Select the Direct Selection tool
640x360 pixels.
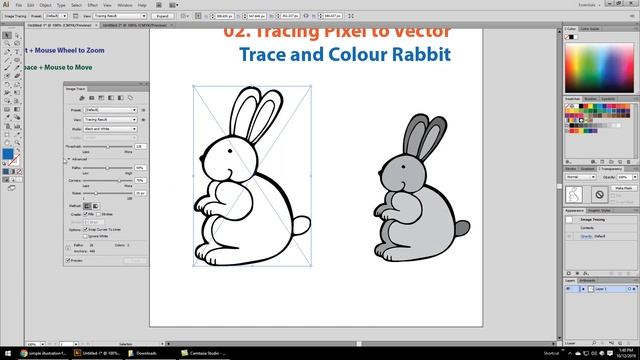pos(17,36)
